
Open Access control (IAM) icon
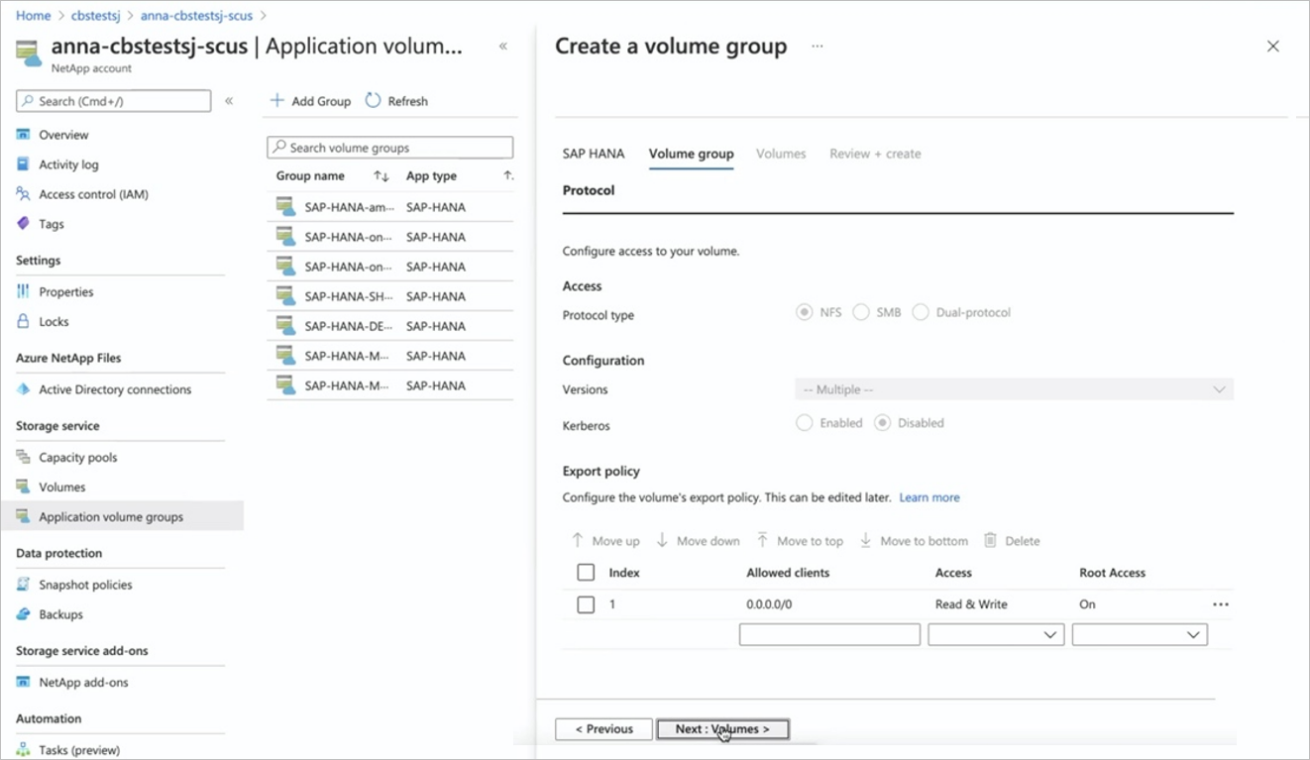click(24, 194)
